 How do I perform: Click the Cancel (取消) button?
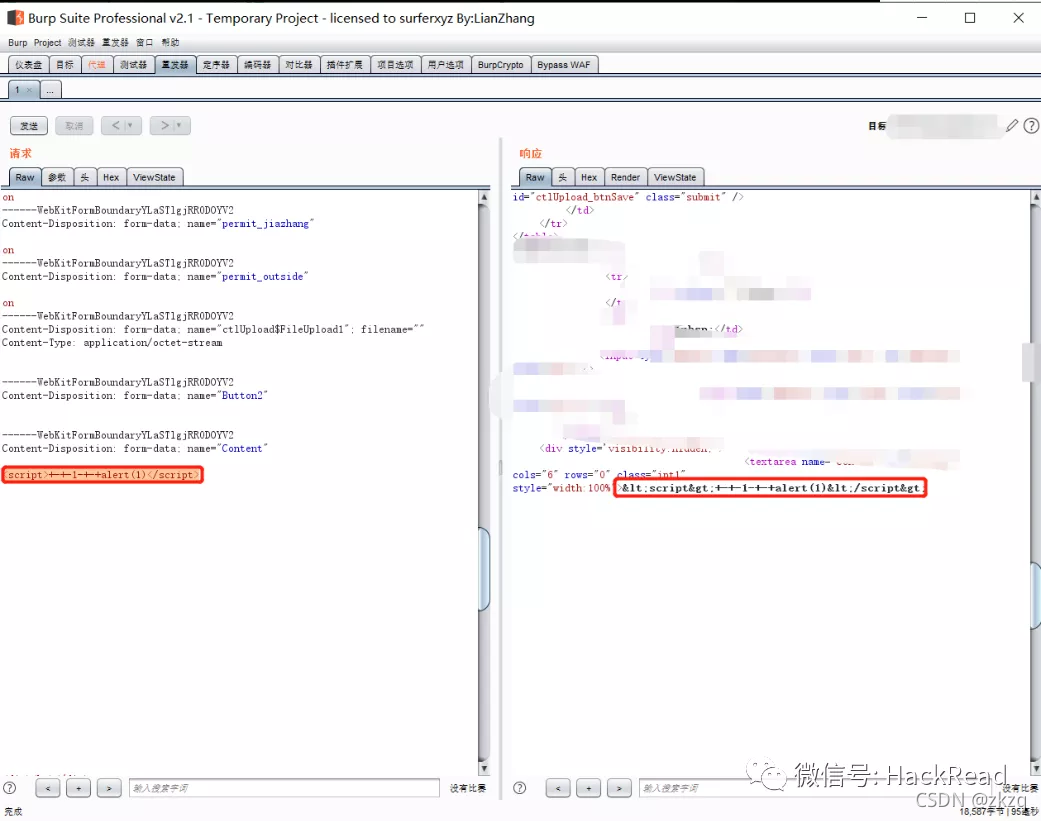[74, 125]
